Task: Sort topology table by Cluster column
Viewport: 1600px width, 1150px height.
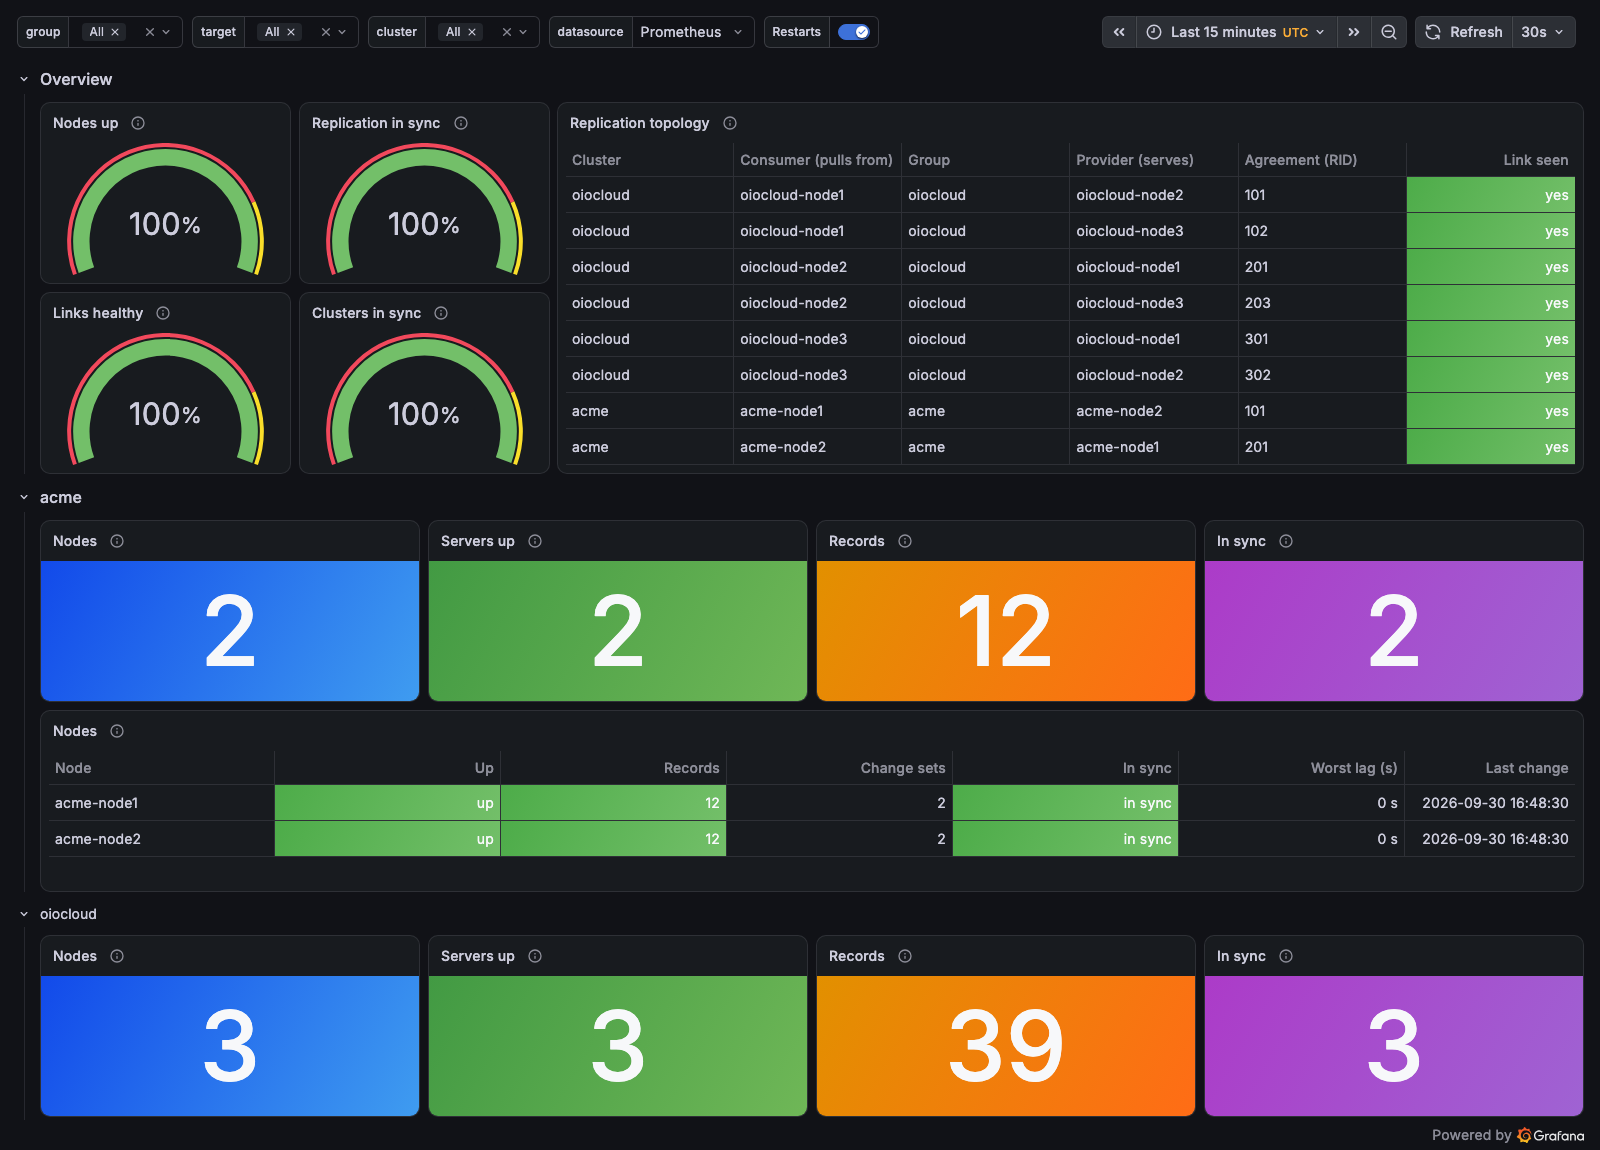Action: [x=596, y=160]
